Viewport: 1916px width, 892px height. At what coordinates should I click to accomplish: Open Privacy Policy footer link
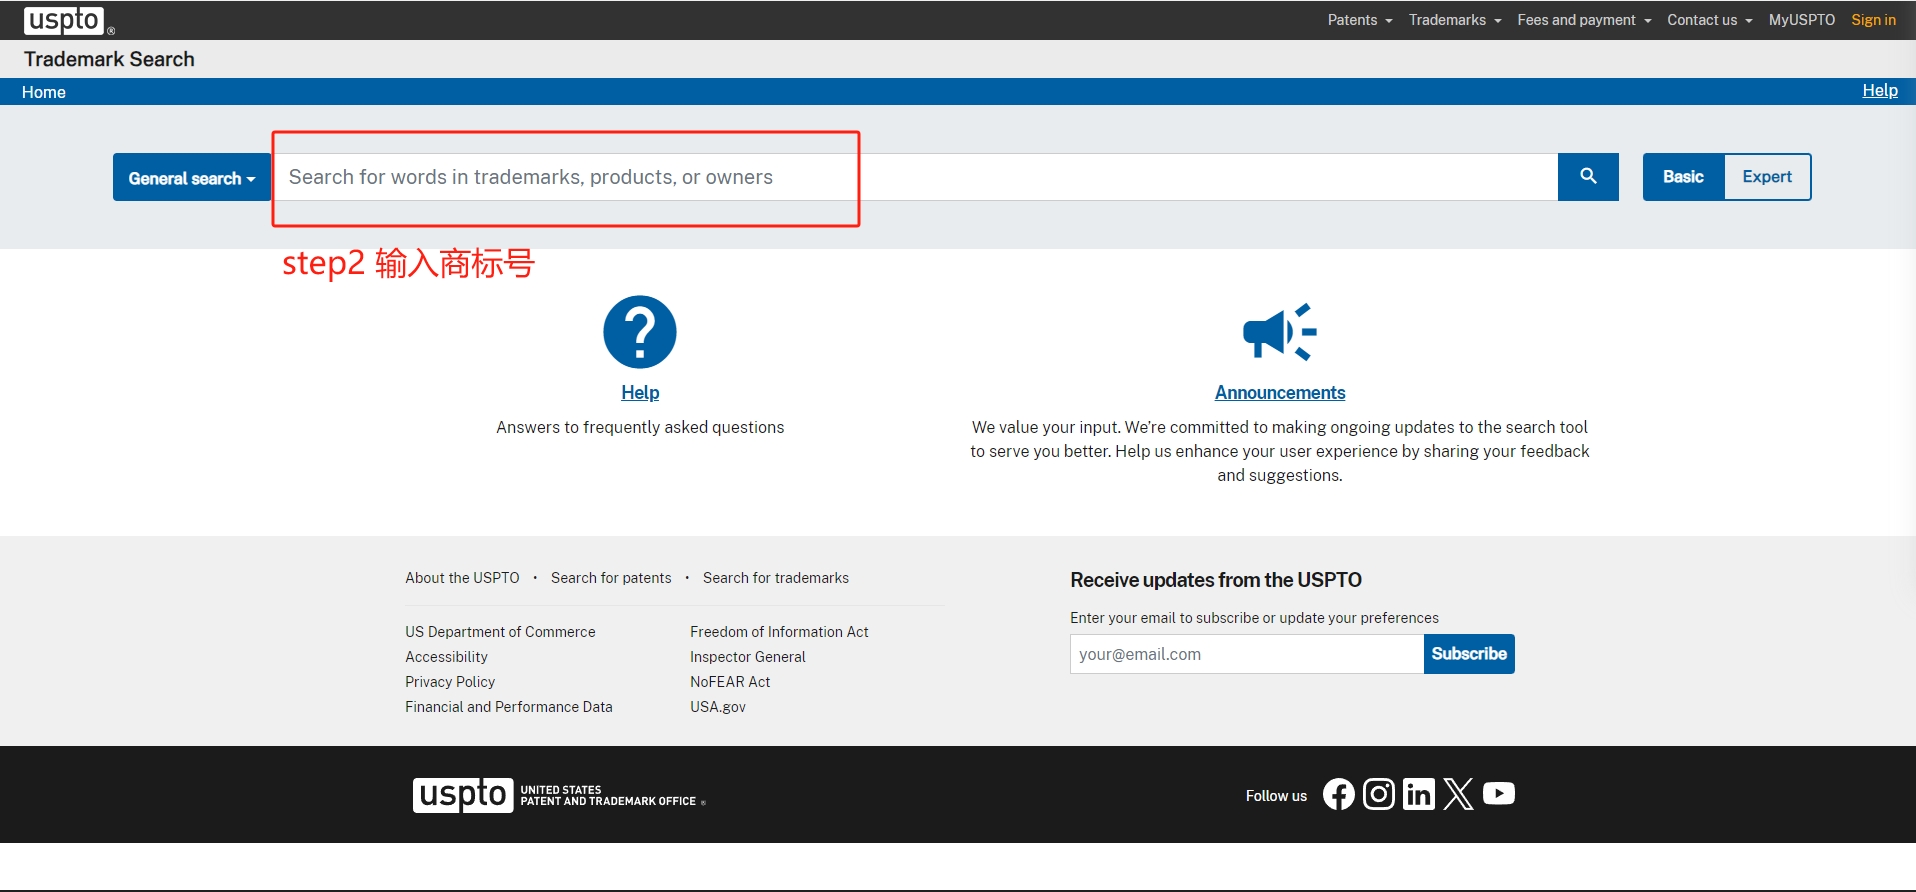click(x=450, y=682)
